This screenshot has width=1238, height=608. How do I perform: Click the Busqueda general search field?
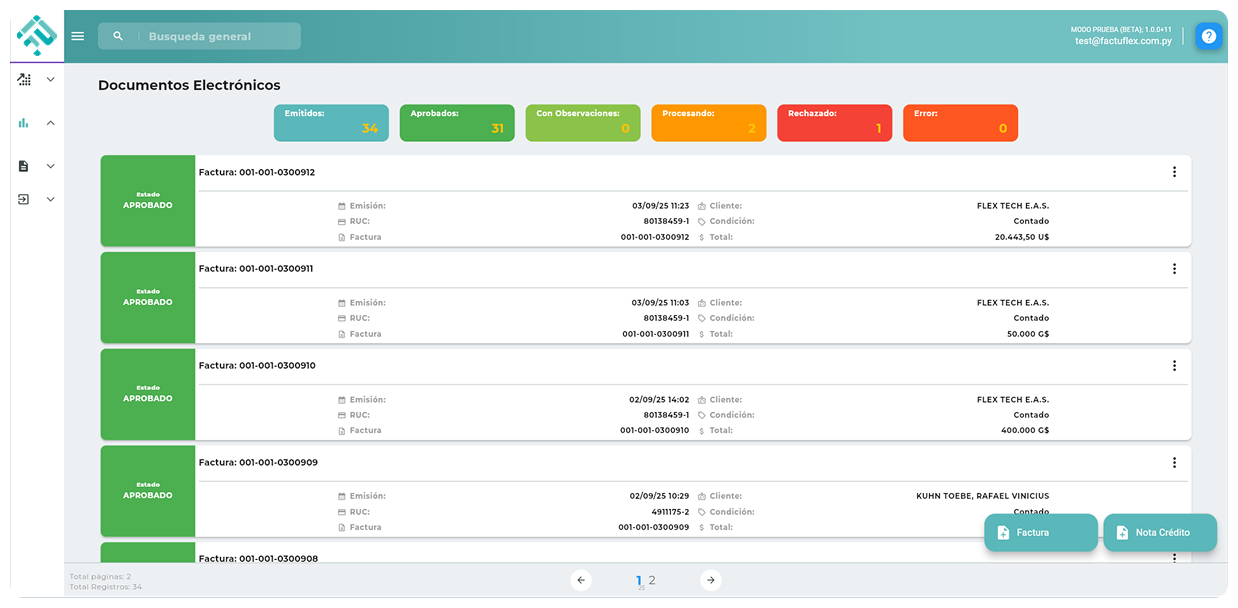(215, 36)
